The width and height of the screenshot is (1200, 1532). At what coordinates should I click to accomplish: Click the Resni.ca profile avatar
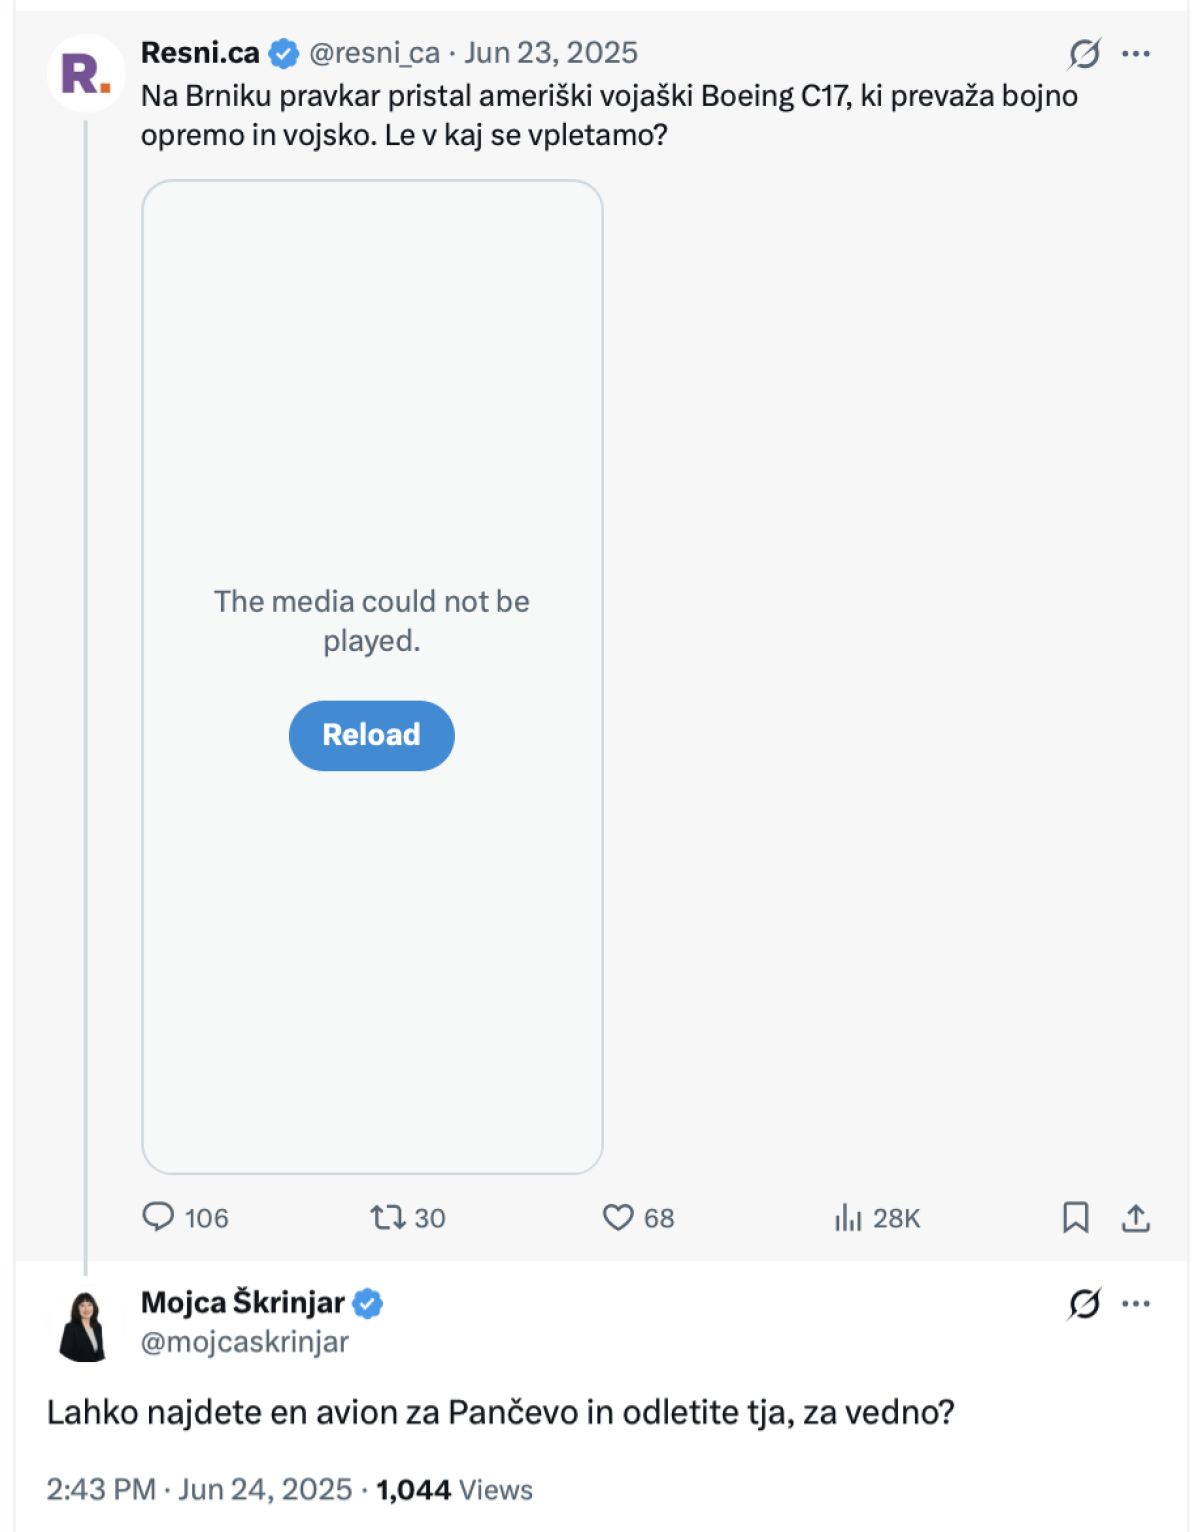pos(85,75)
